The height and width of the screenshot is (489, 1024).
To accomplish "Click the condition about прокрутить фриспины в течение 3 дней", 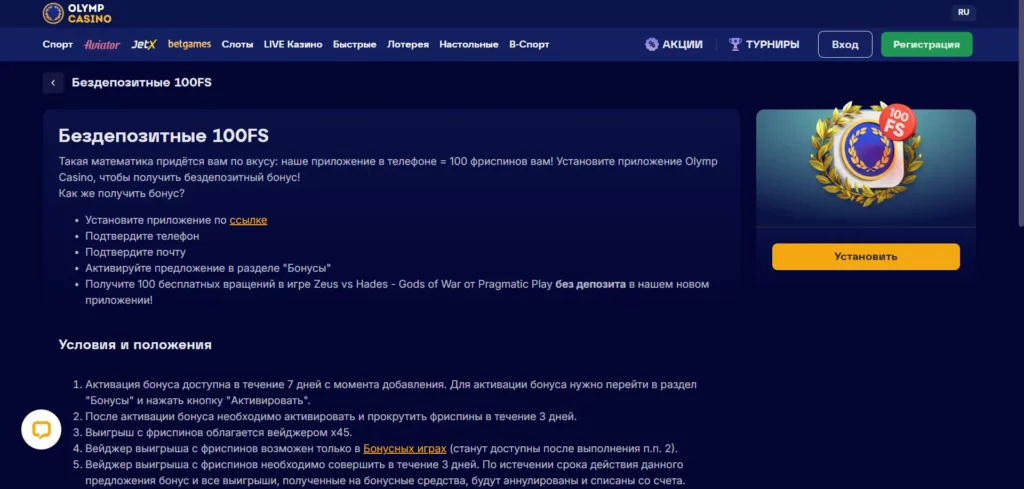I will (331, 417).
